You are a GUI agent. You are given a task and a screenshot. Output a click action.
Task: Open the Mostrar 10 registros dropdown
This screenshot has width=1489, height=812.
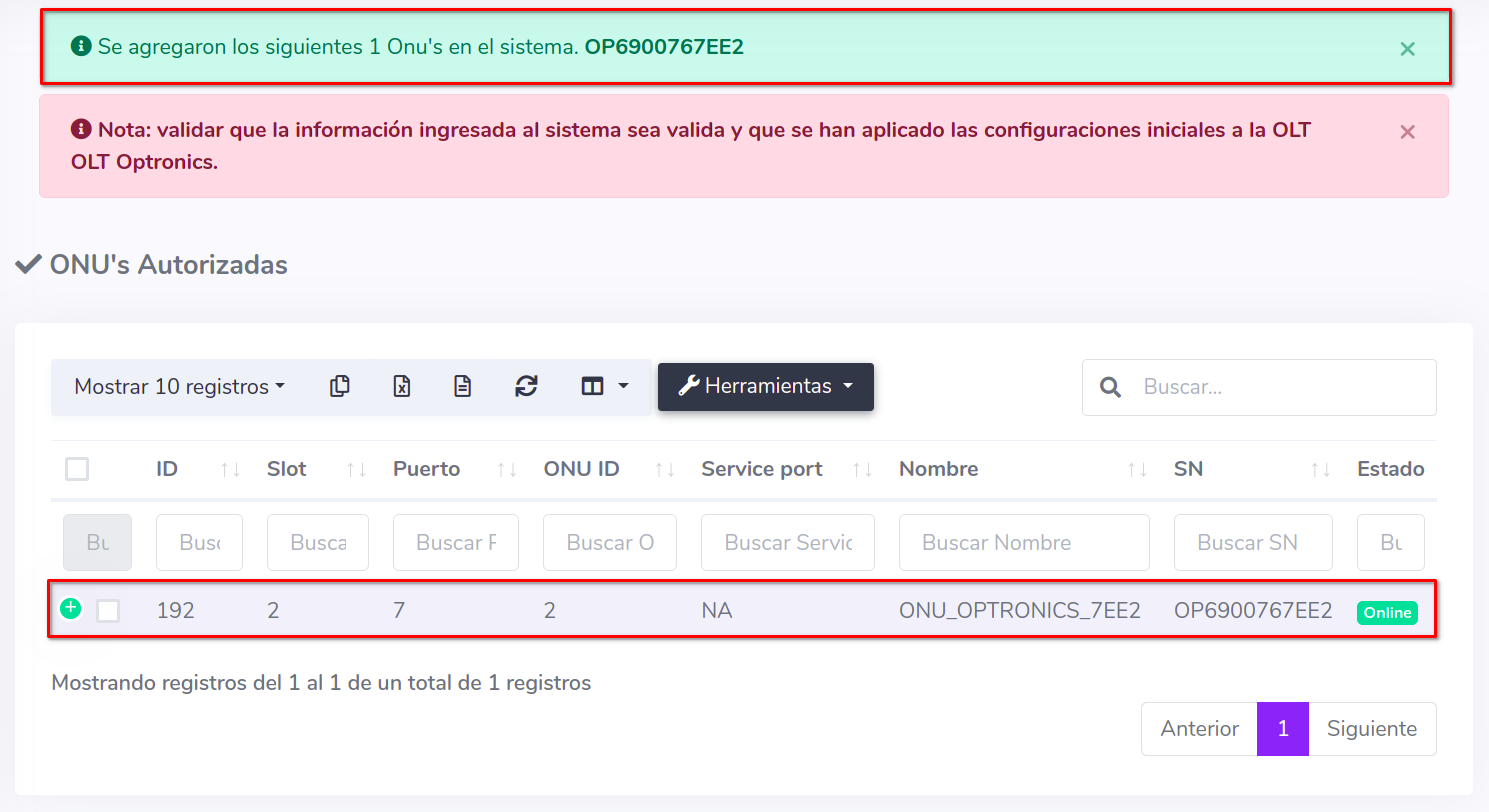179,387
